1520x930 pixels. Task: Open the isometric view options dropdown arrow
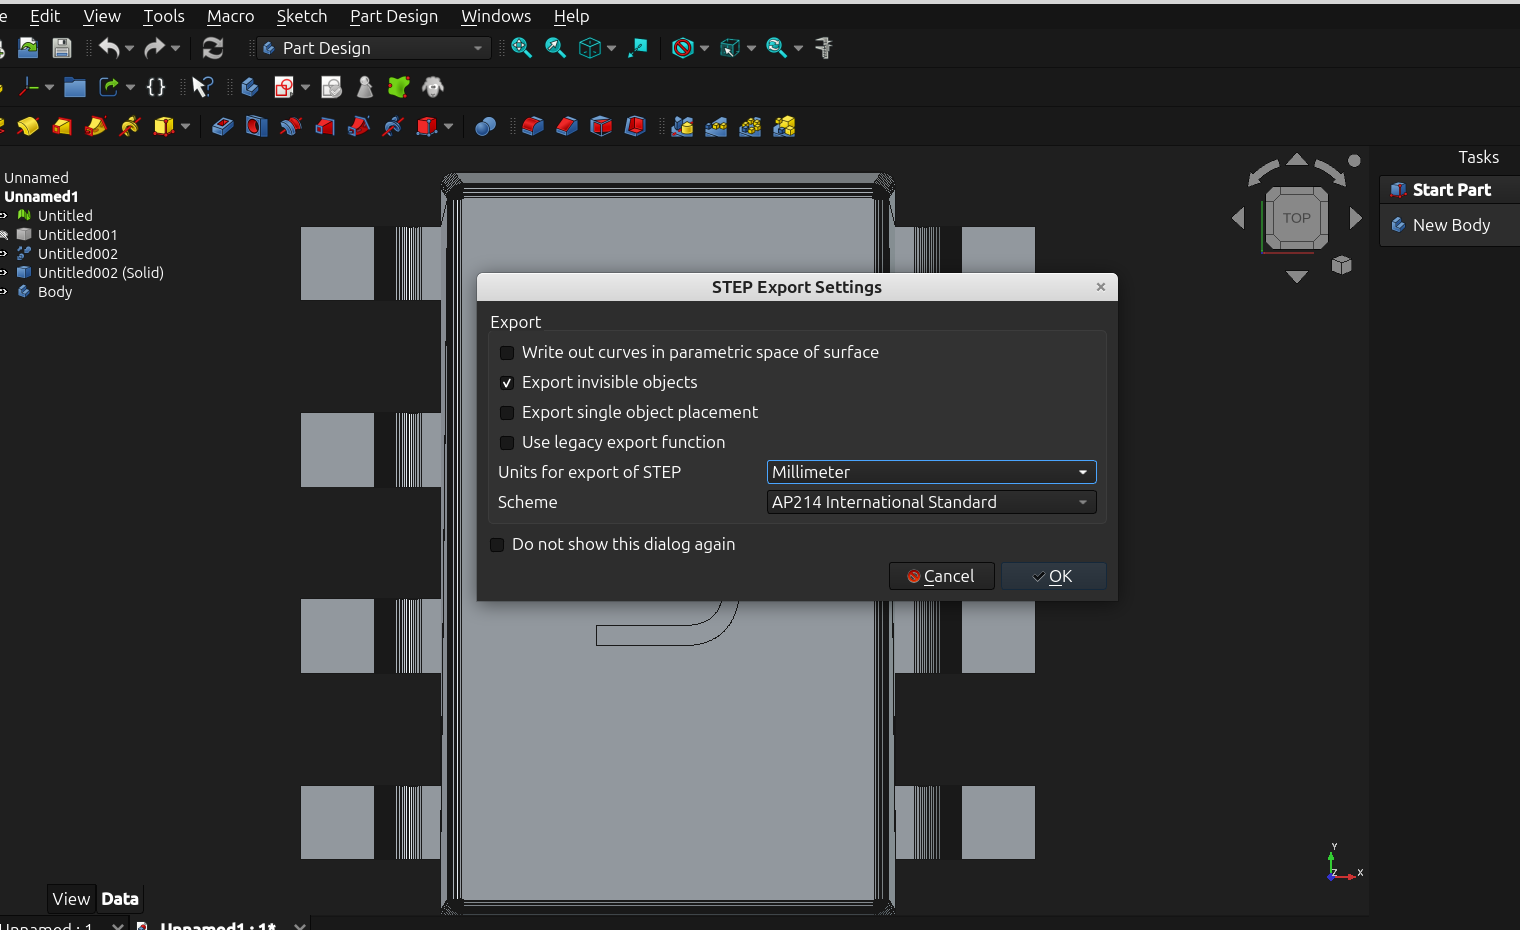[611, 48]
